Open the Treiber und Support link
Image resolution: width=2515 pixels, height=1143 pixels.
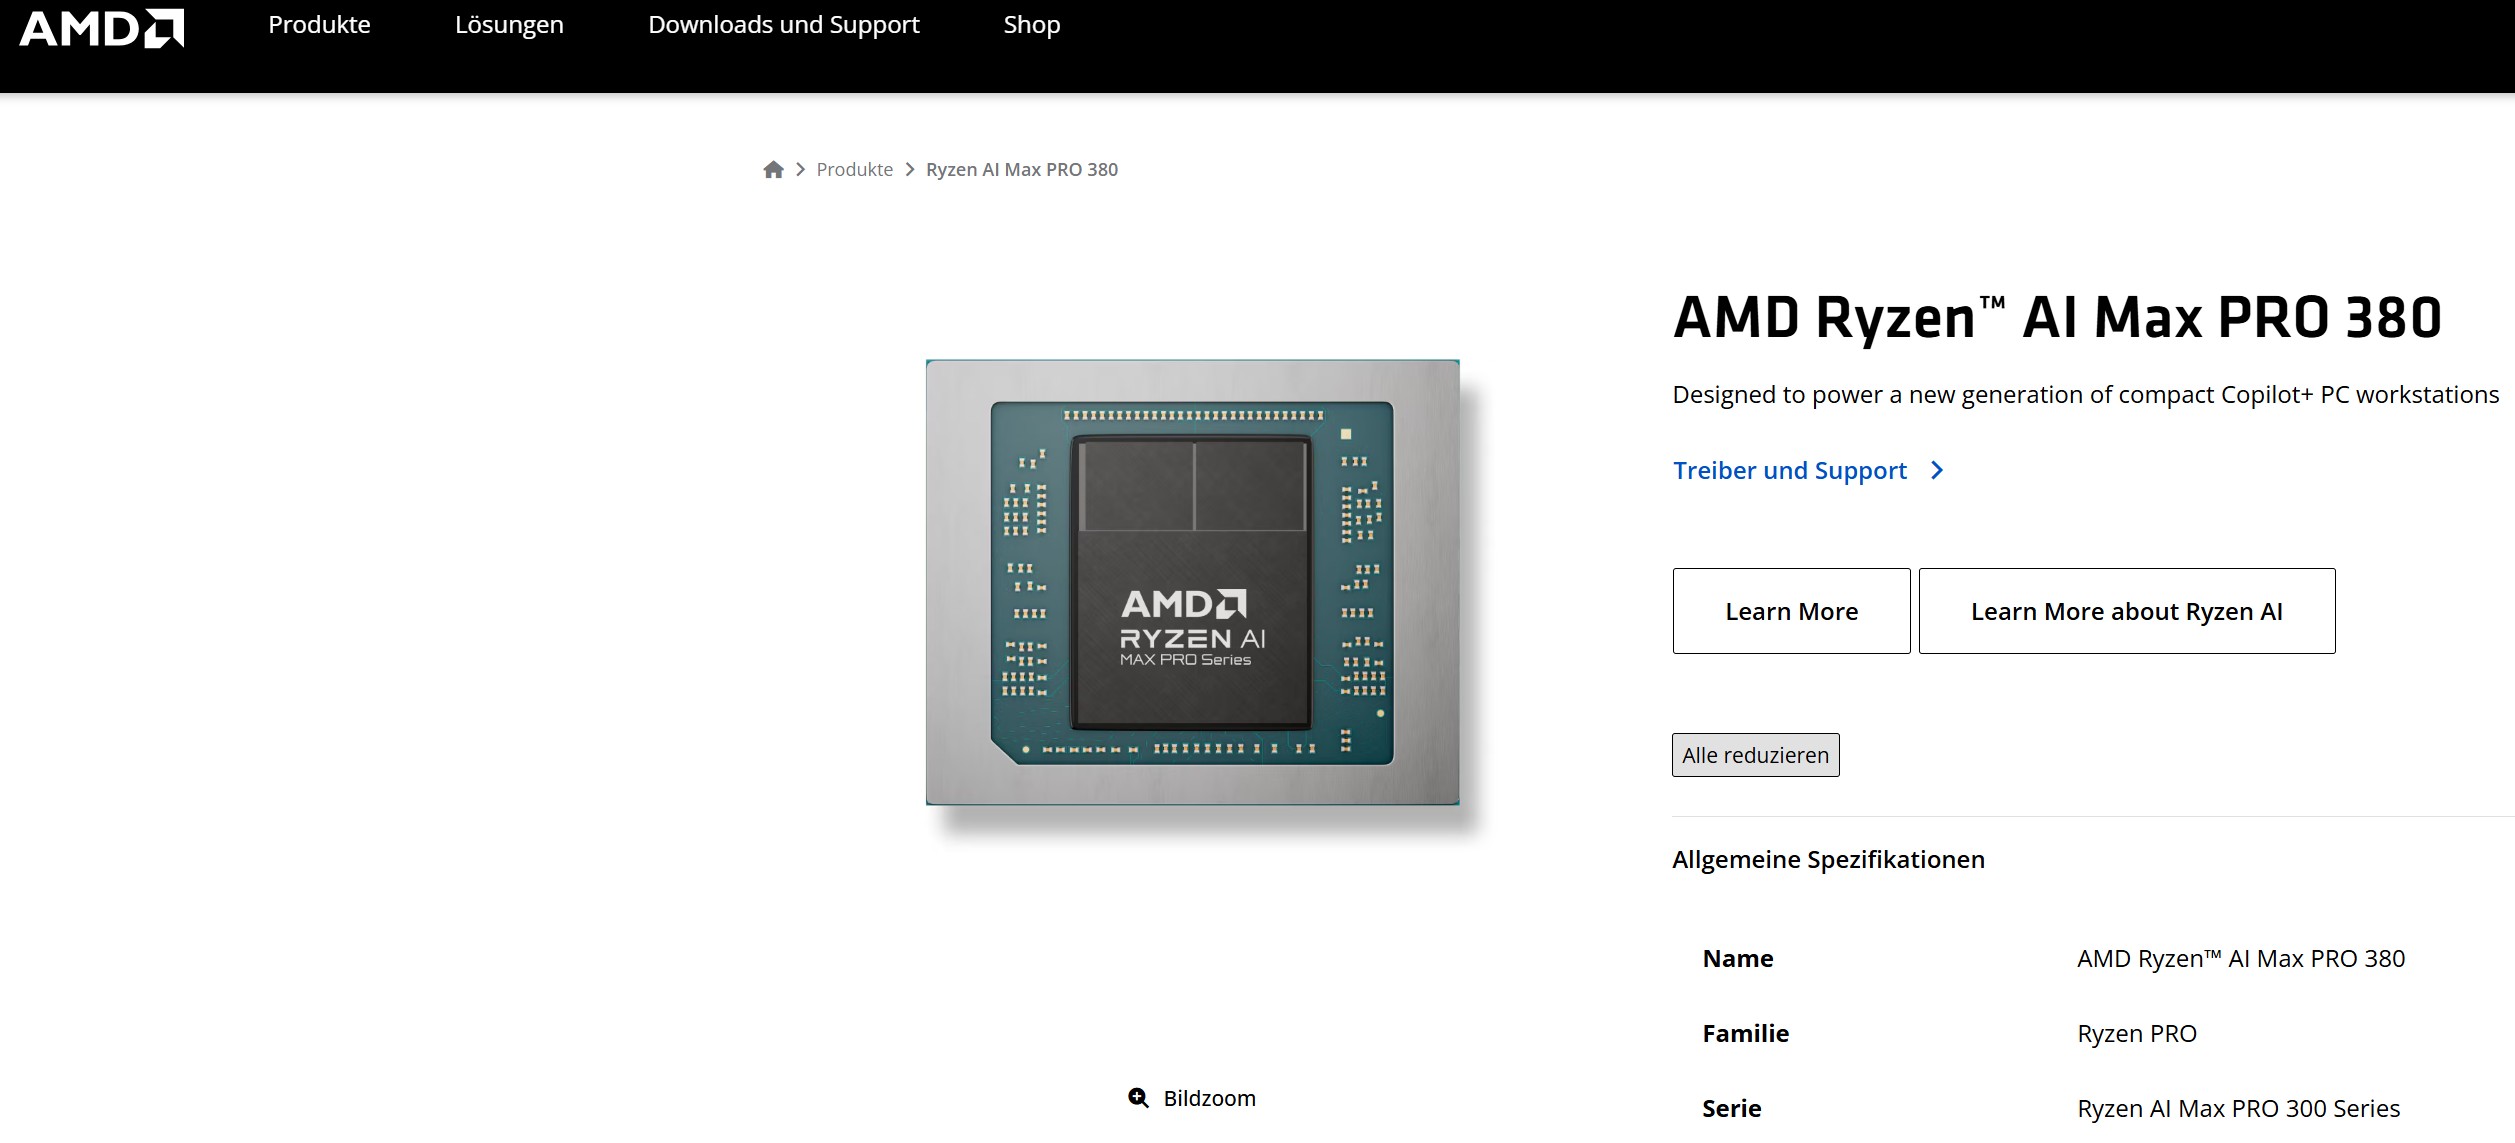tap(1789, 470)
